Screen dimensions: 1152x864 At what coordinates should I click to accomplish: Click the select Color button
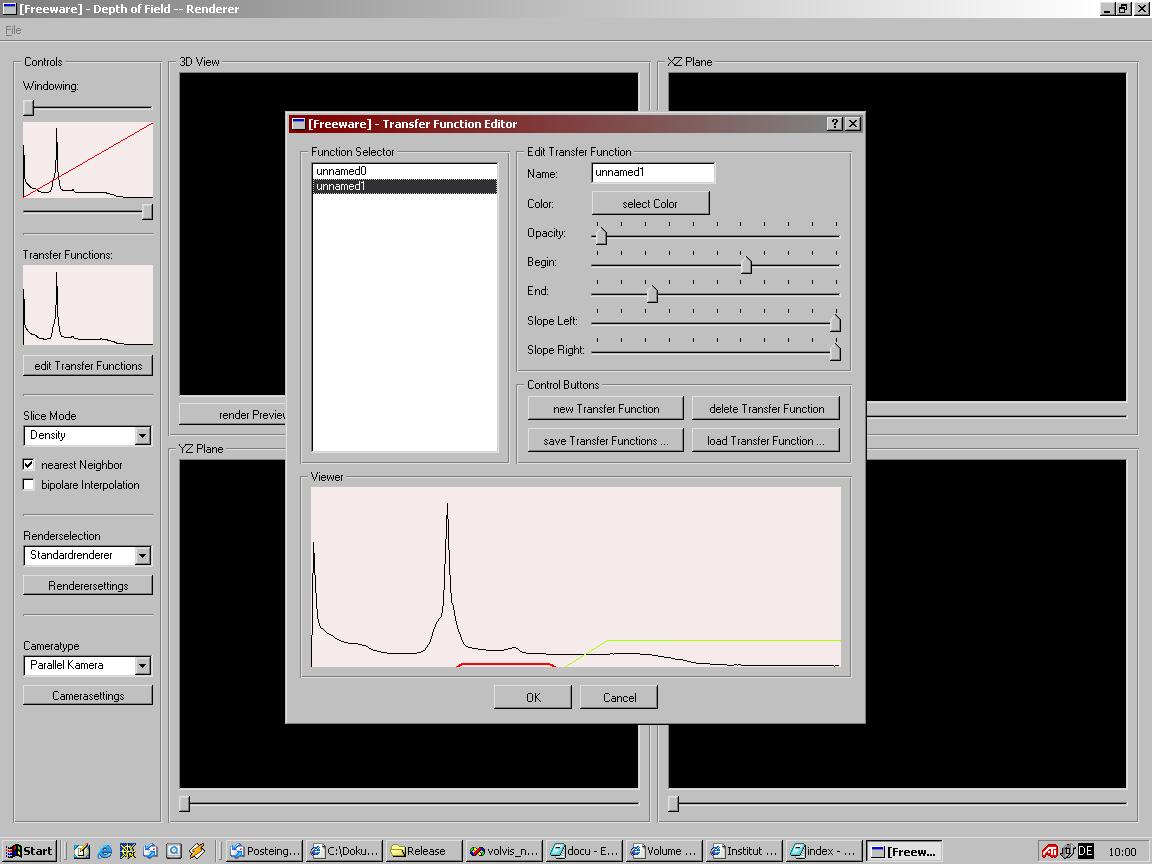[650, 204]
